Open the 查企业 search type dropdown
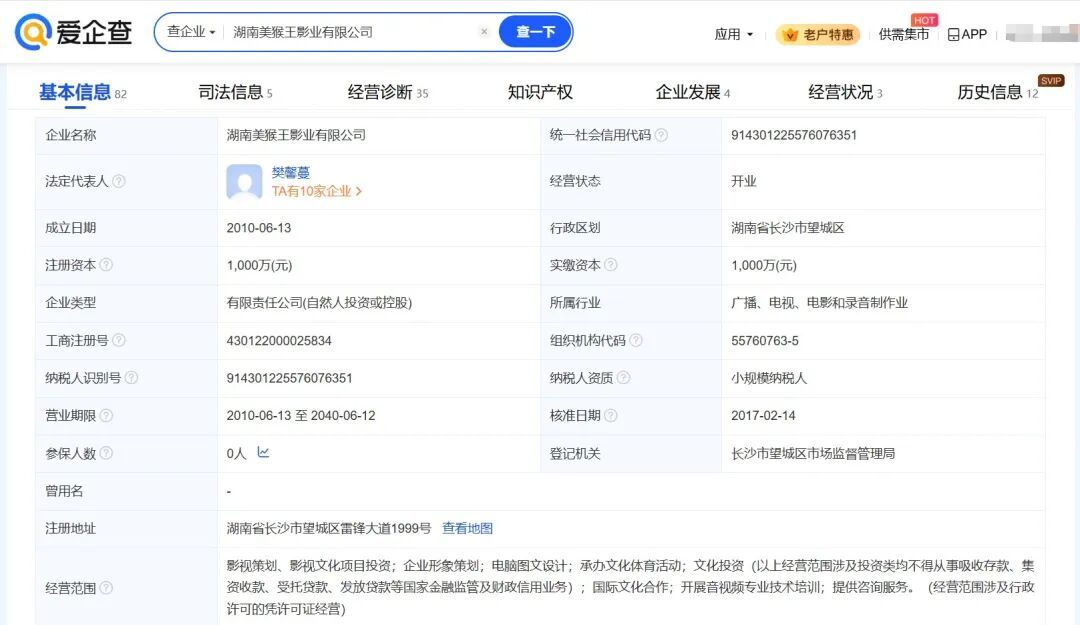 (191, 32)
